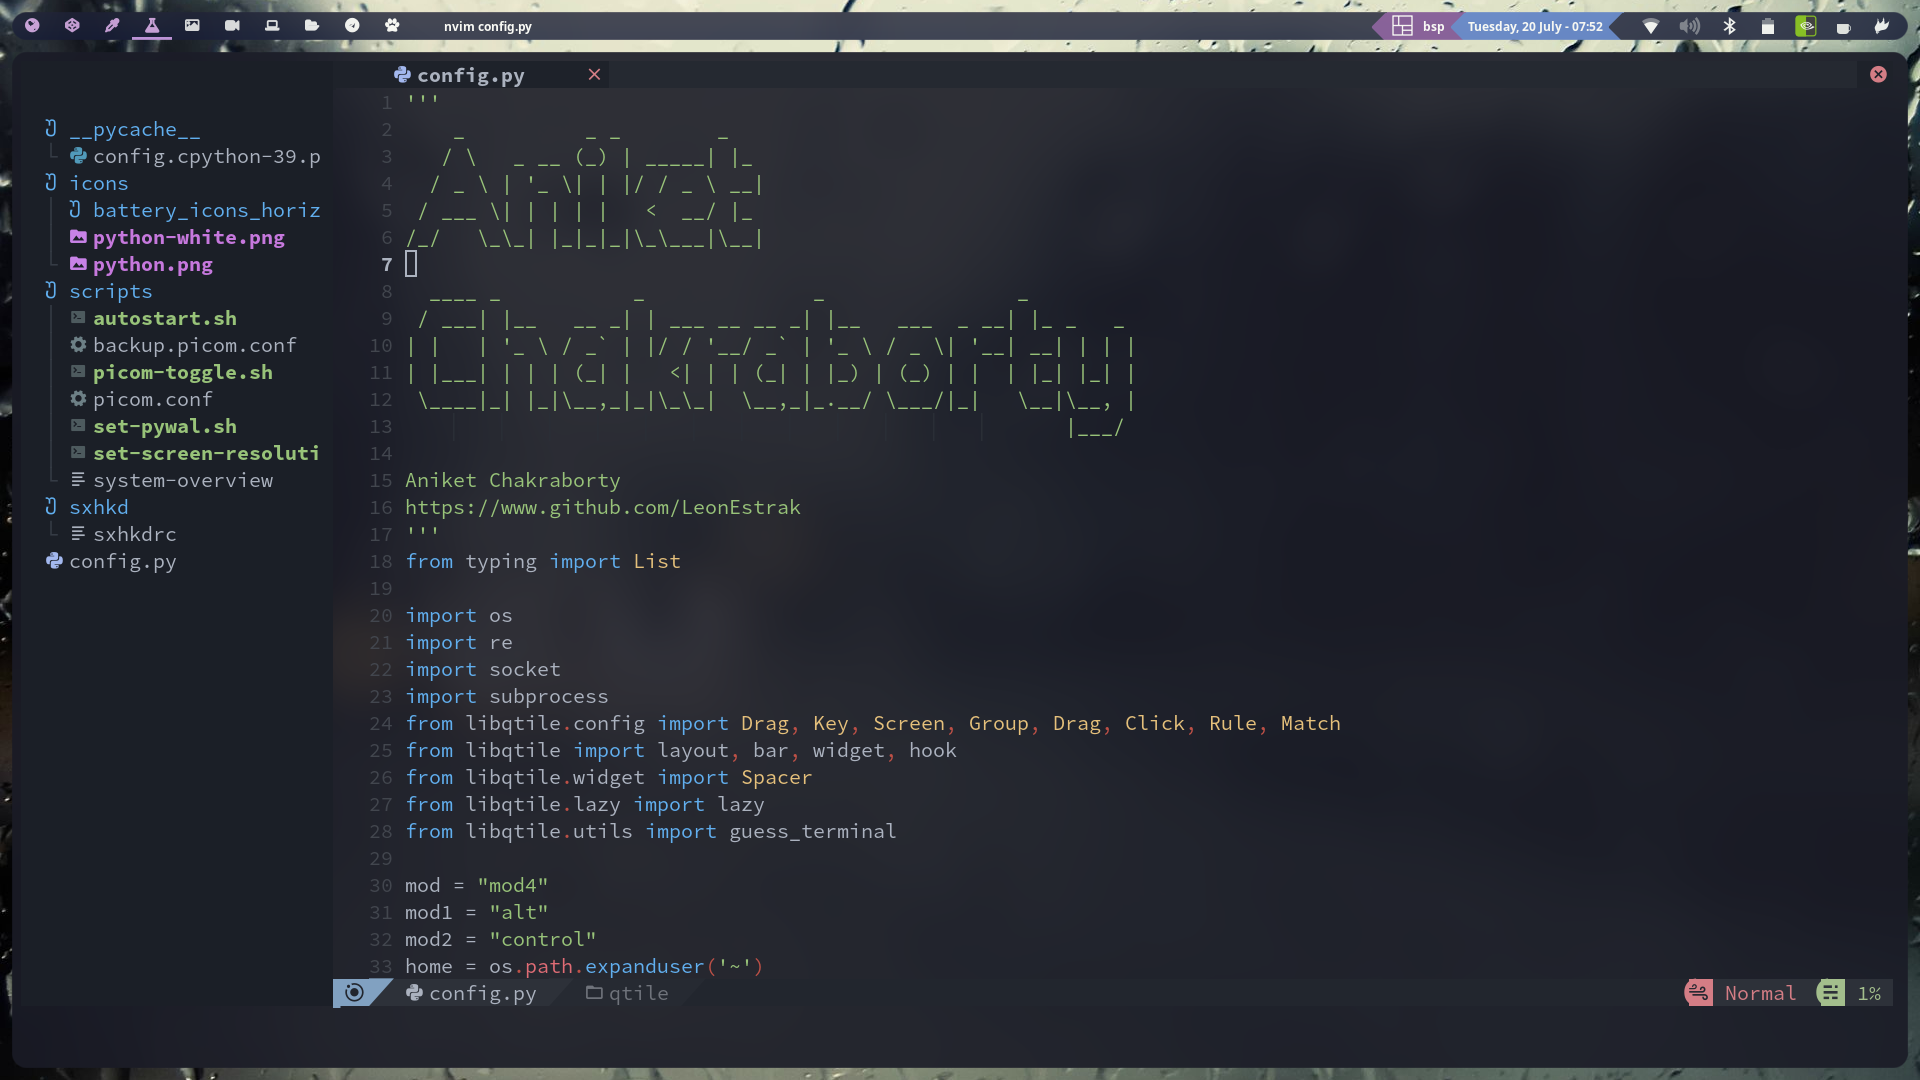
Task: Switch to the flask workspace icon
Action: coord(152,26)
